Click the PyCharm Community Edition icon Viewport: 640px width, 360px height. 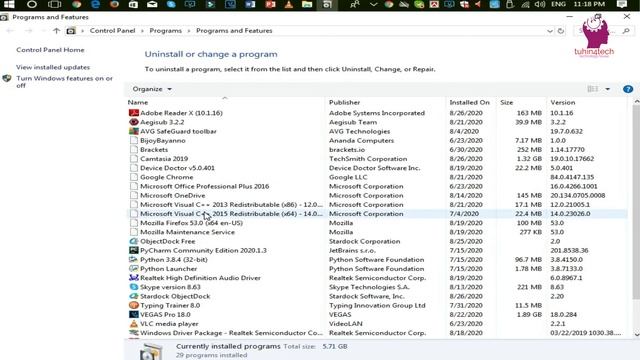pos(133,250)
